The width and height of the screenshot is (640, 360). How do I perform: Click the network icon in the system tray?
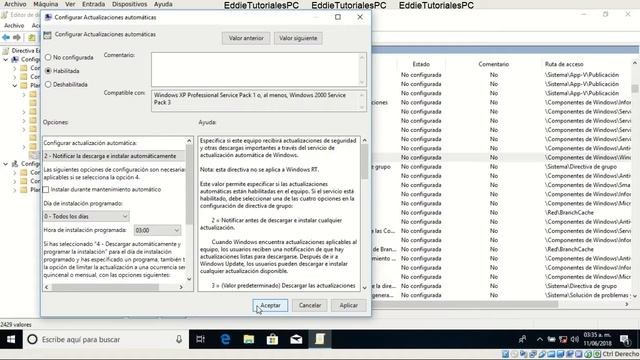(x=563, y=339)
